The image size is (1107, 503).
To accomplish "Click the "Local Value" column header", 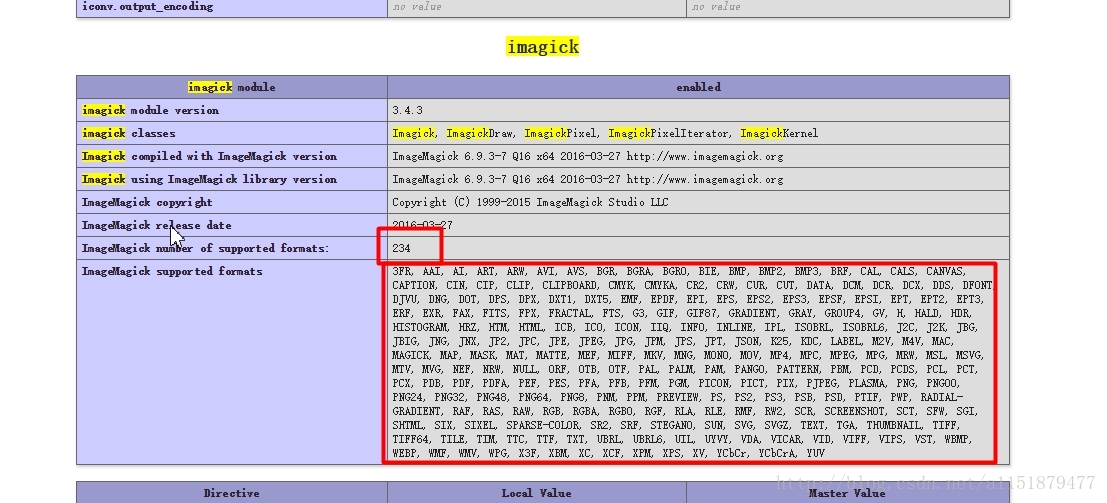I will point(537,493).
